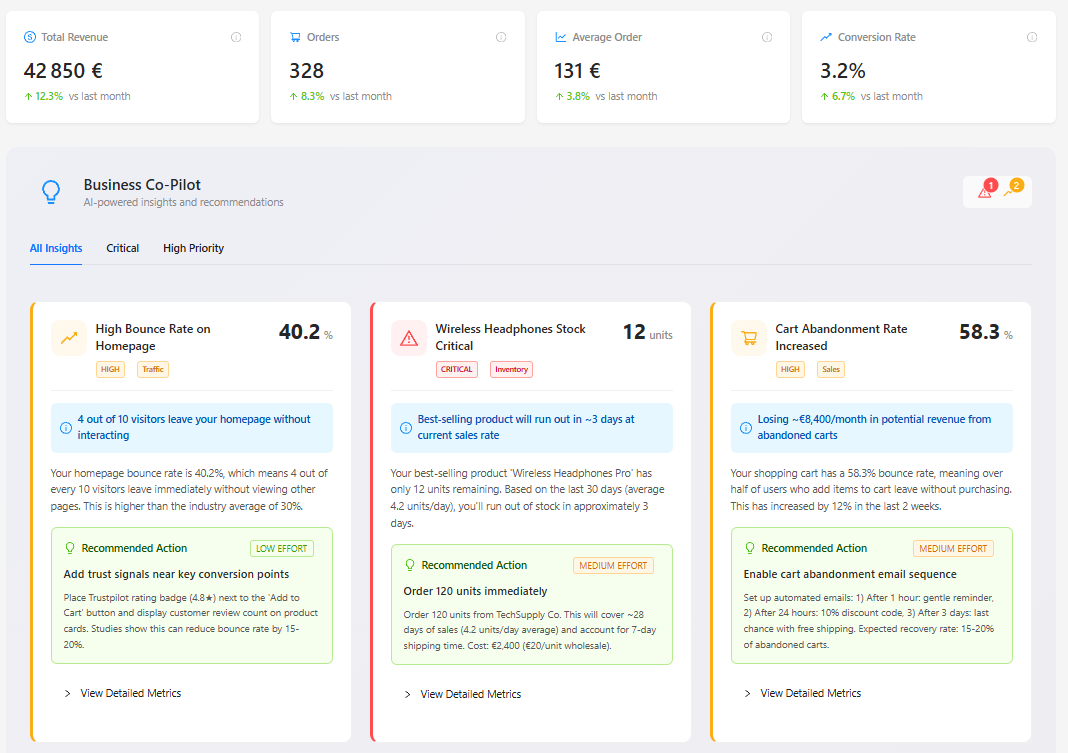Viewport: 1068px width, 753px height.
Task: Click the Traffic tag on the bounce rate card
Action: [152, 369]
